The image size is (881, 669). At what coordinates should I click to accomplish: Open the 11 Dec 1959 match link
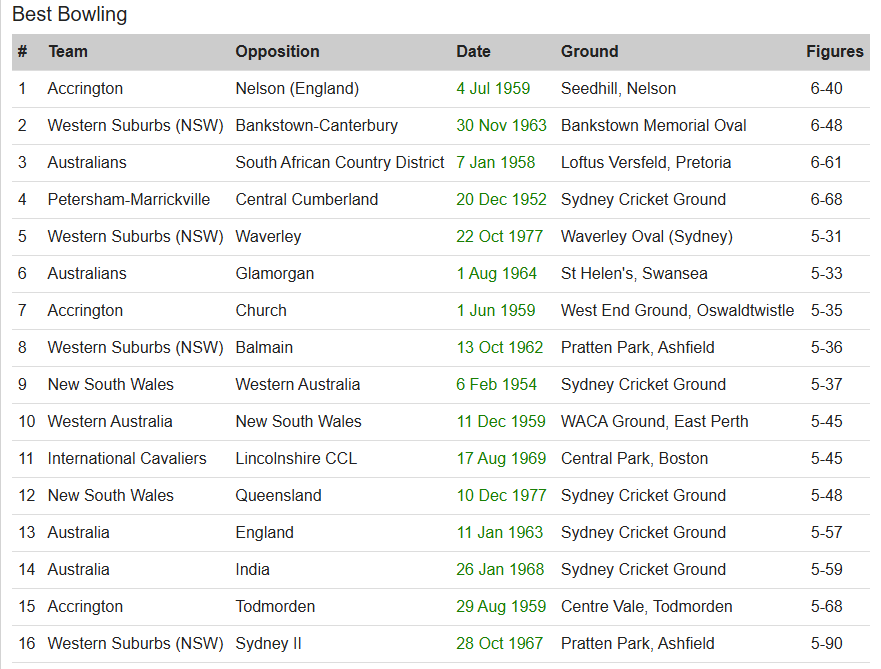[x=501, y=421]
